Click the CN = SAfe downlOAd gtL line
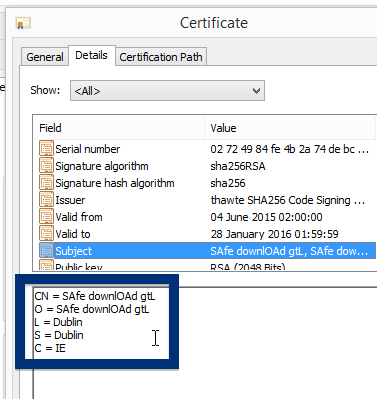Image resolution: width=377 pixels, height=399 pixels. [95, 296]
